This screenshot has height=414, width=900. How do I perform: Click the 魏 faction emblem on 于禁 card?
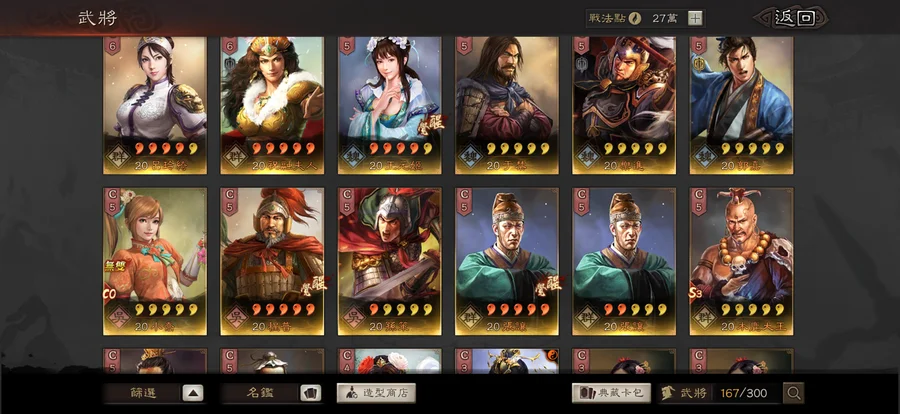point(468,154)
